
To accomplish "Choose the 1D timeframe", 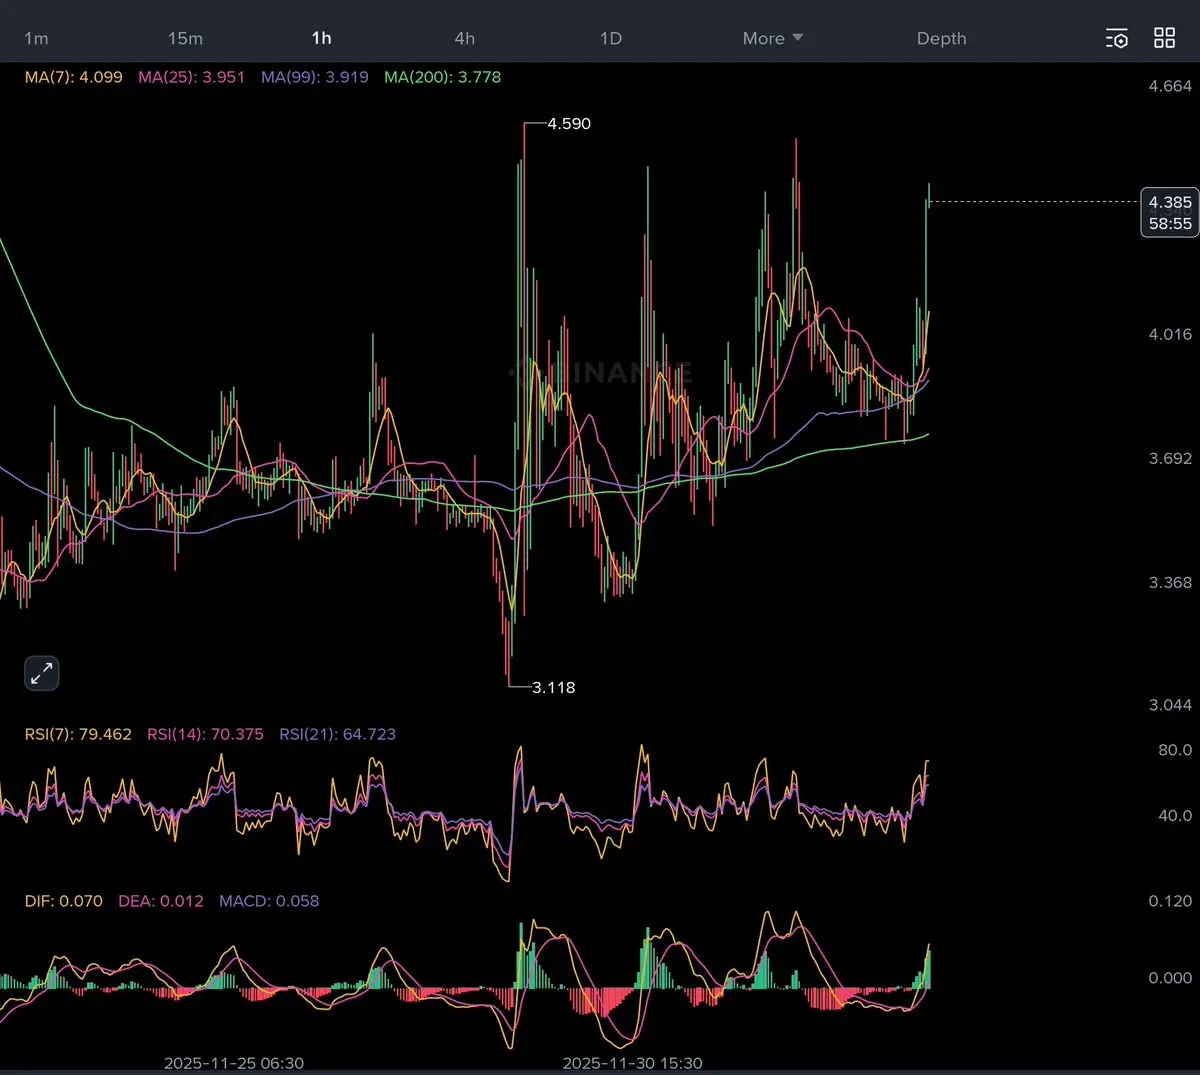I will point(610,38).
